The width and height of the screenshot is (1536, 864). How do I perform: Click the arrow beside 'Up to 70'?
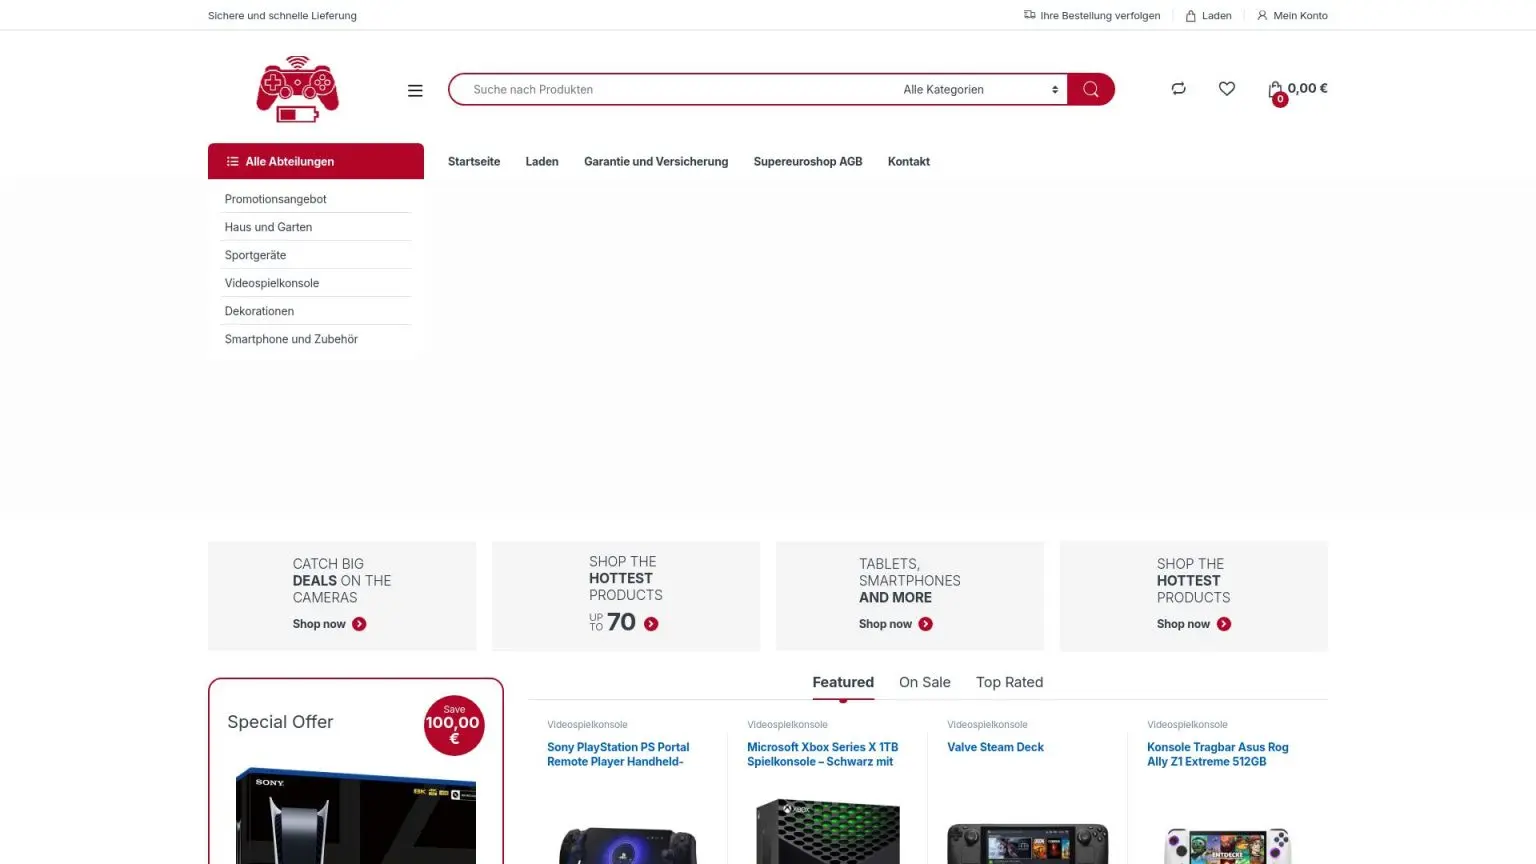tap(651, 624)
